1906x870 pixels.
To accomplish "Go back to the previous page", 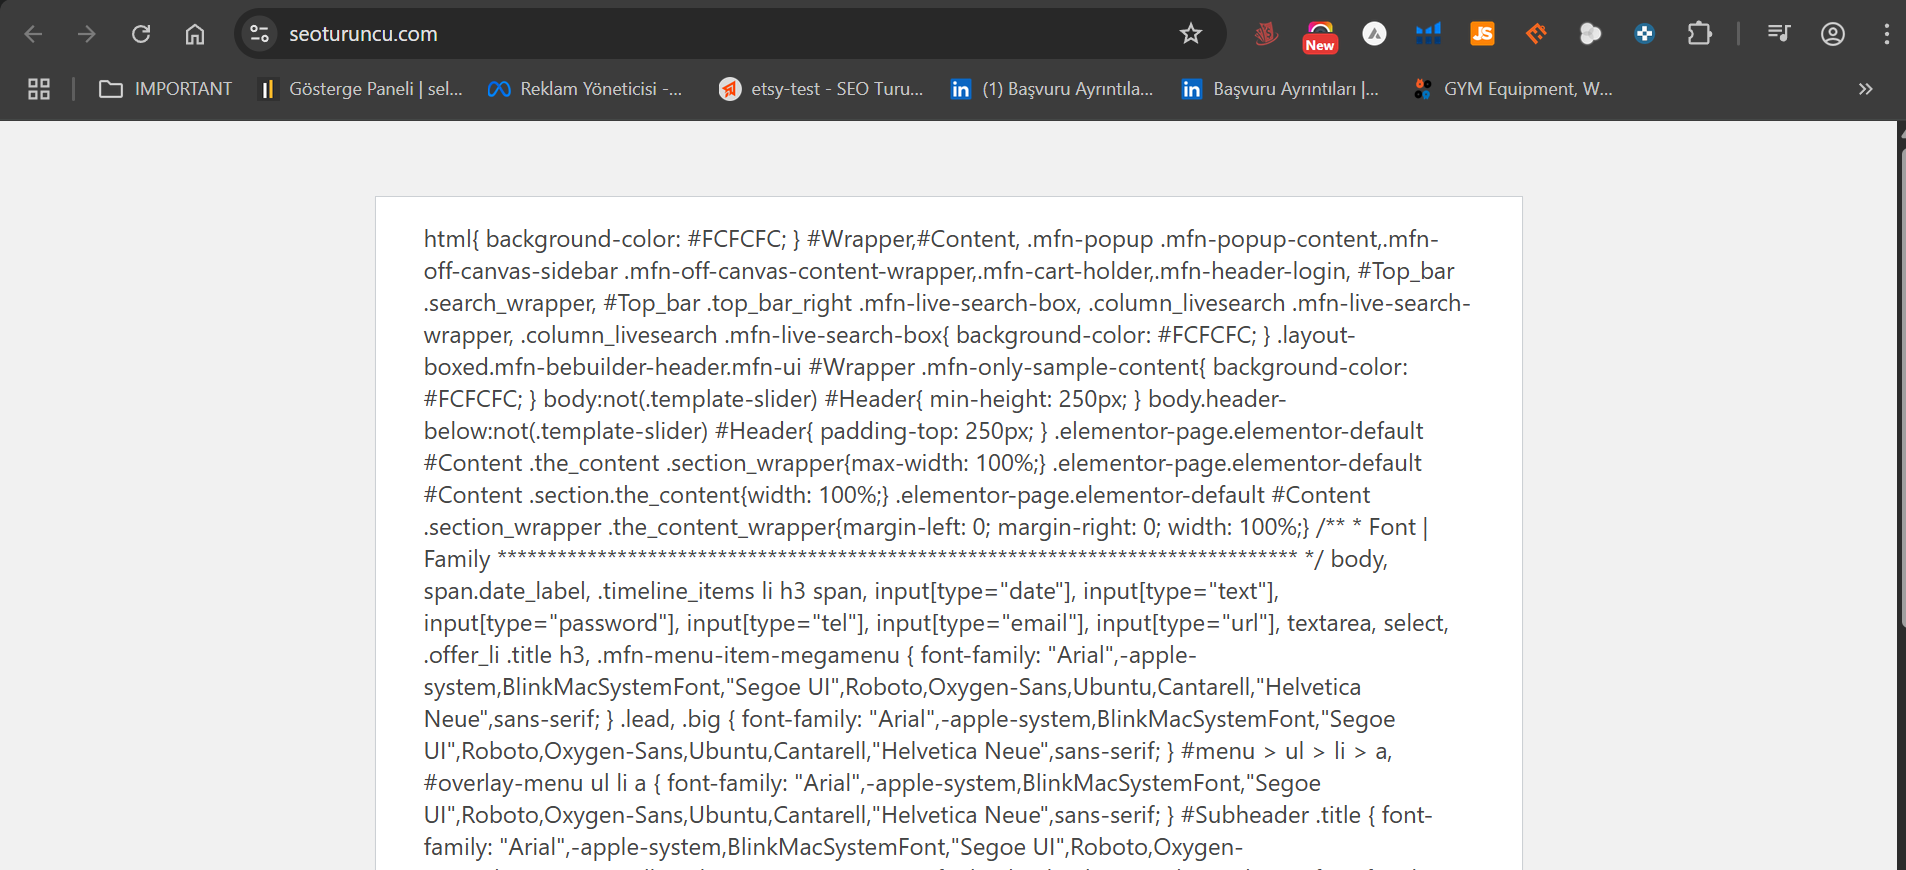I will click(x=33, y=34).
